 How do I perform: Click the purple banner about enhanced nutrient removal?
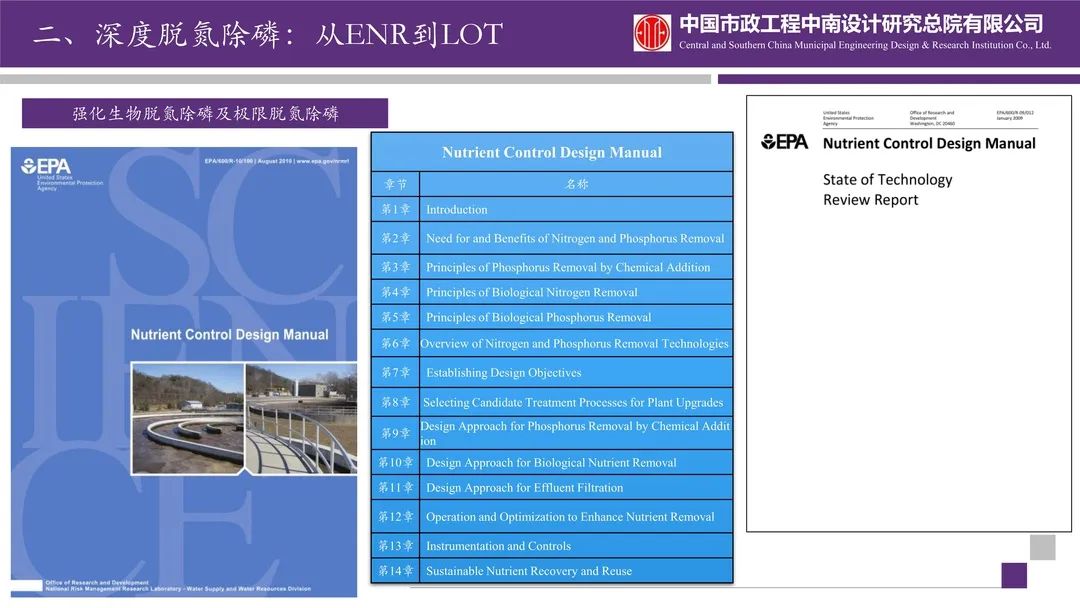point(205,113)
